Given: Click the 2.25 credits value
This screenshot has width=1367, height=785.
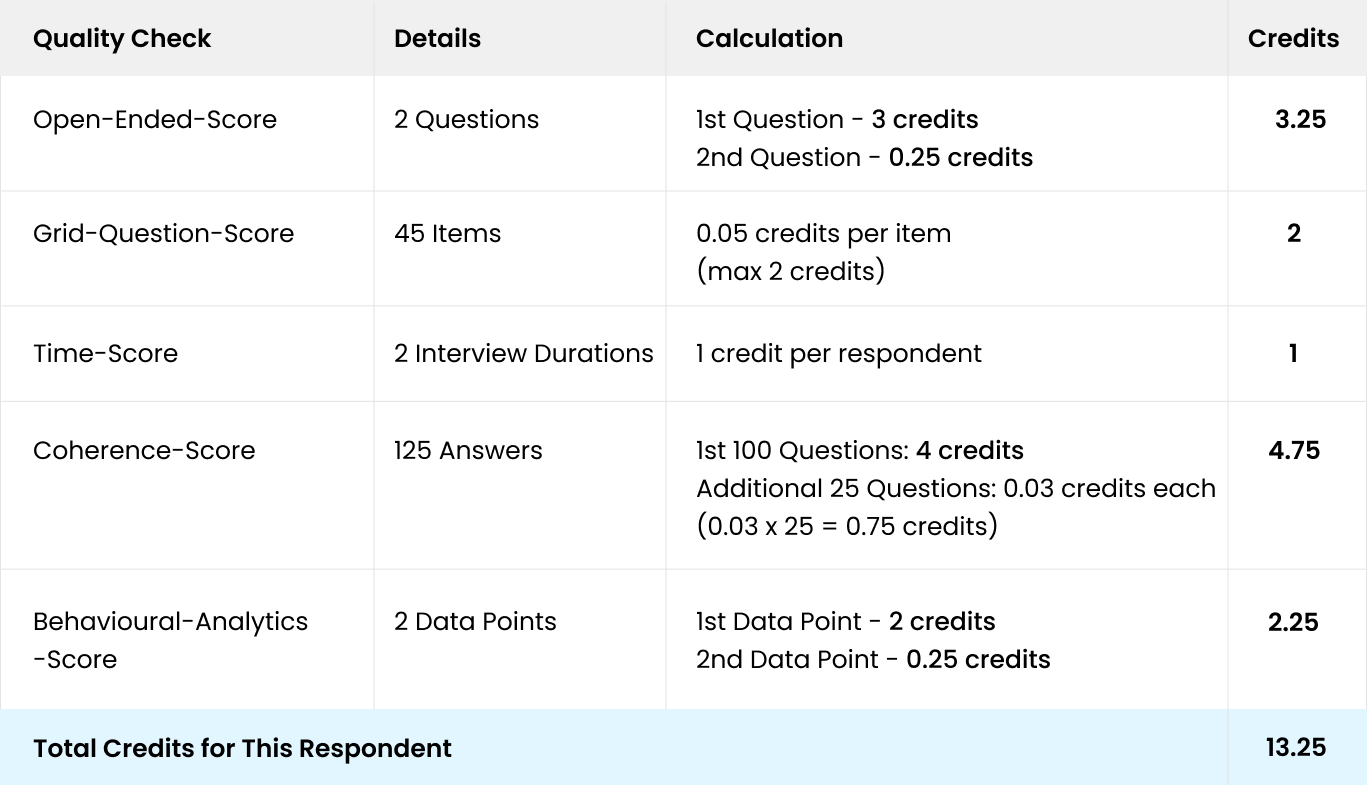Looking at the screenshot, I should (1293, 622).
